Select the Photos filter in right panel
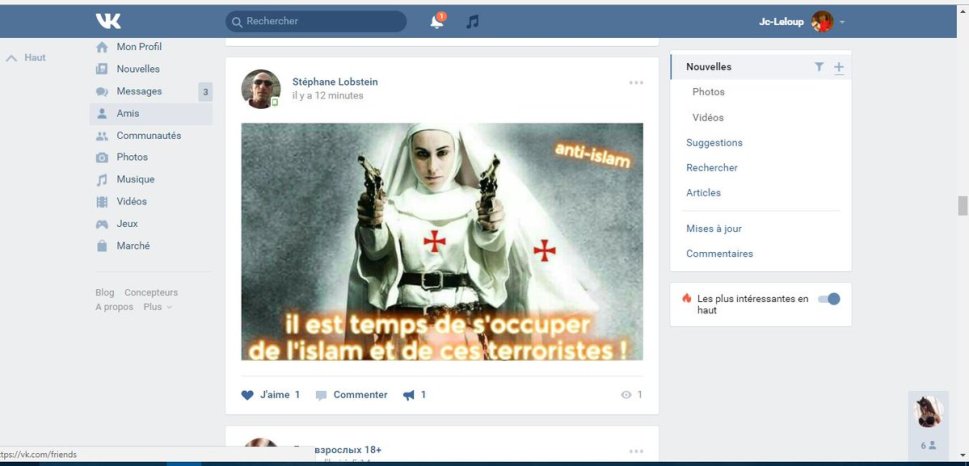Image resolution: width=969 pixels, height=466 pixels. (708, 92)
